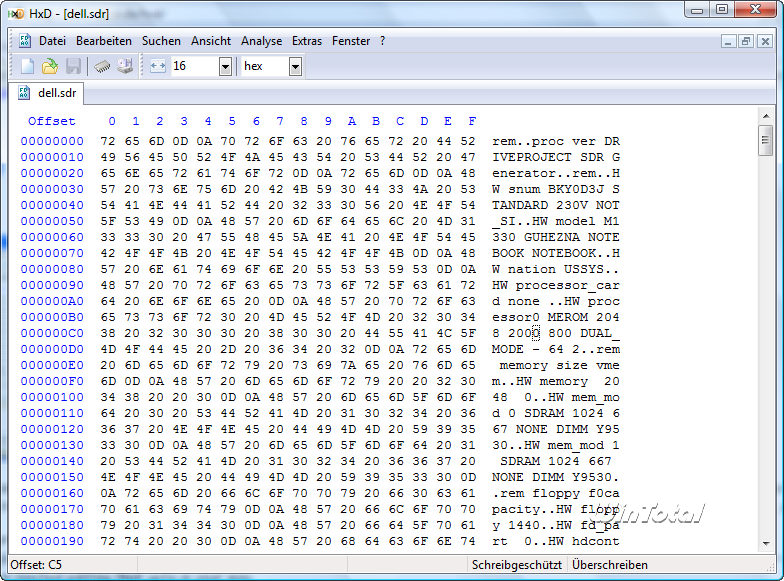Click offset row 000000C0
784x581 pixels.
pos(52,333)
